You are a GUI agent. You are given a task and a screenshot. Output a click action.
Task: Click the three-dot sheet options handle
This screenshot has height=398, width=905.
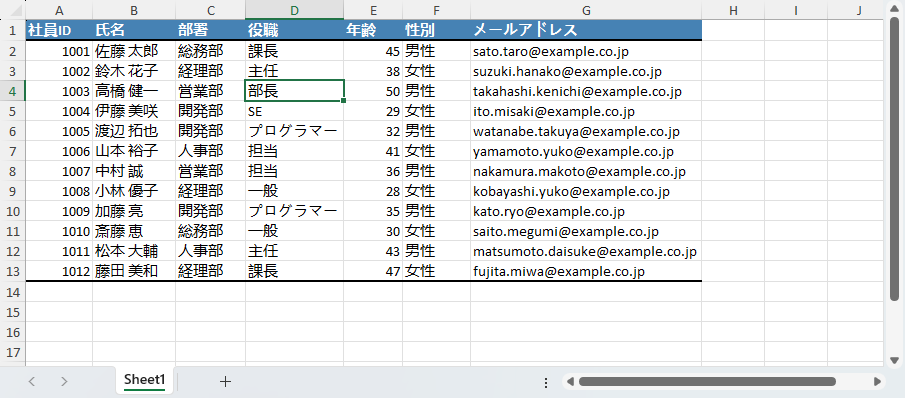click(x=546, y=382)
